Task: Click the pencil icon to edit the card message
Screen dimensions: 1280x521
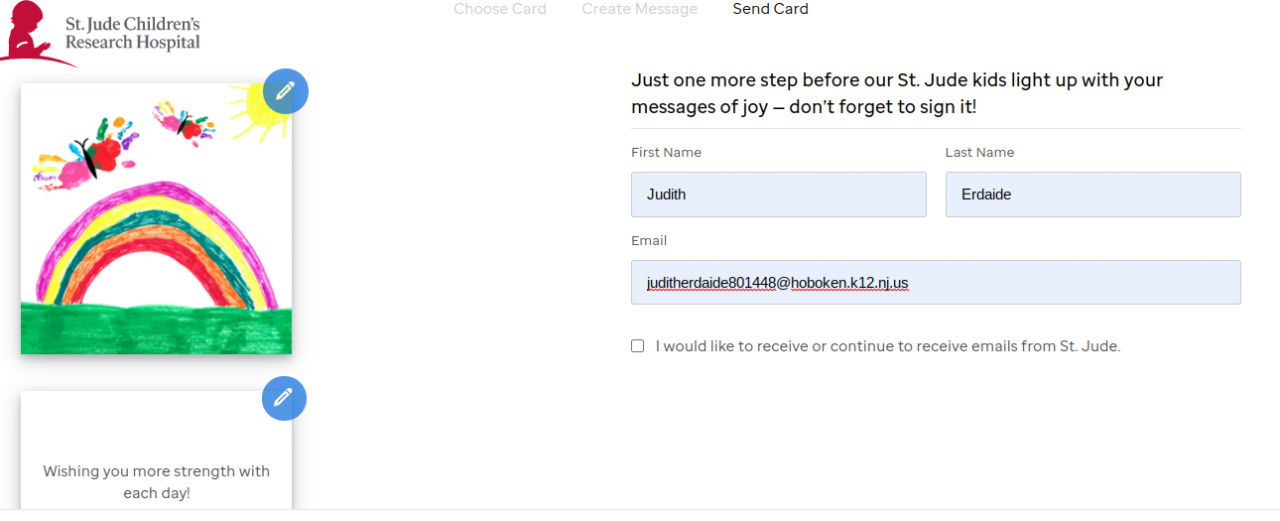Action: point(284,398)
